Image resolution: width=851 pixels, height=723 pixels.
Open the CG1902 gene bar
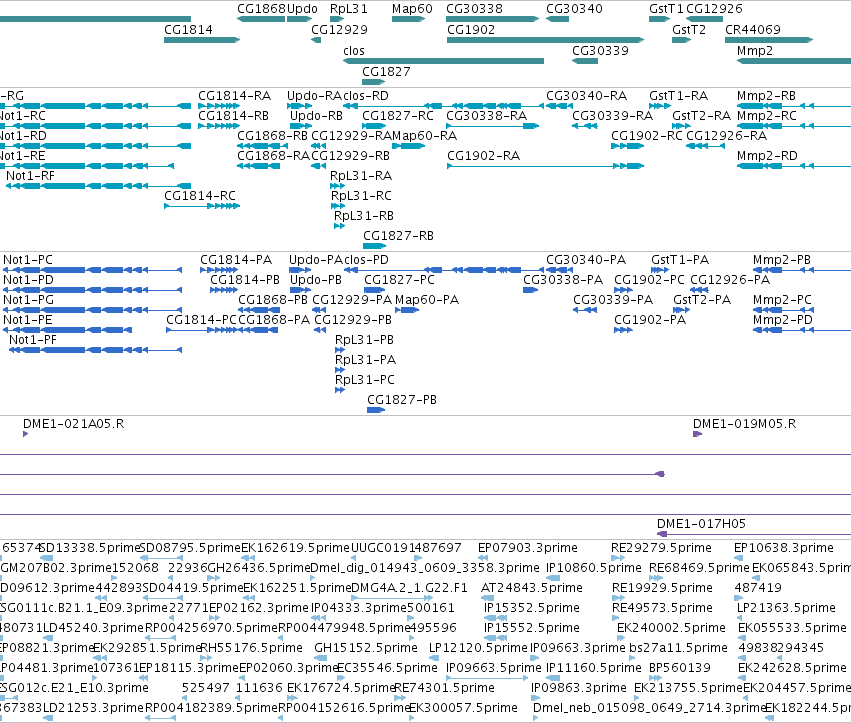(545, 40)
